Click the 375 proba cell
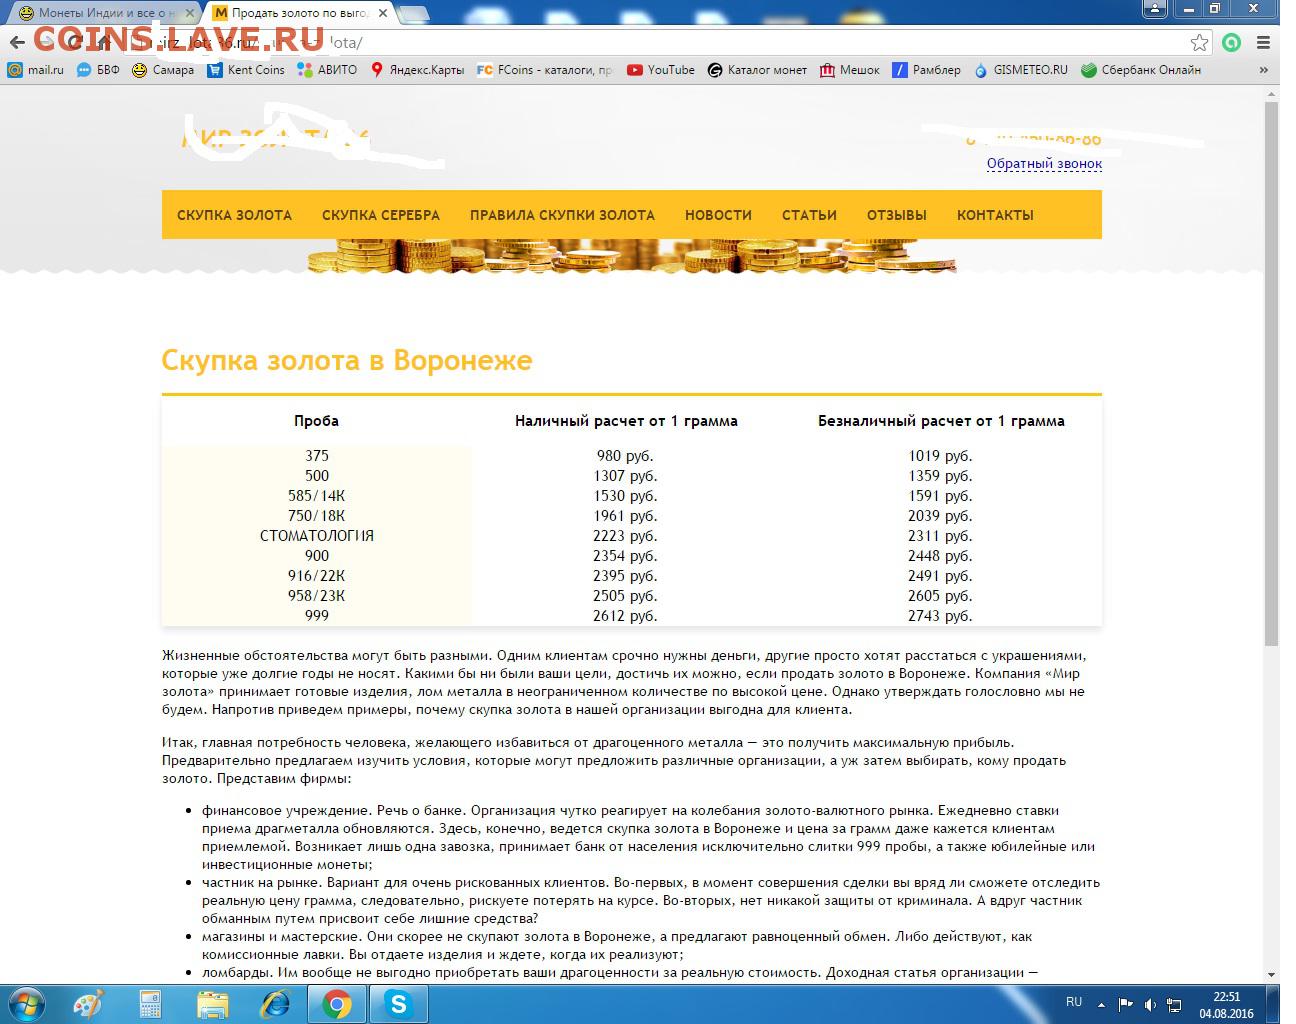 tap(316, 456)
